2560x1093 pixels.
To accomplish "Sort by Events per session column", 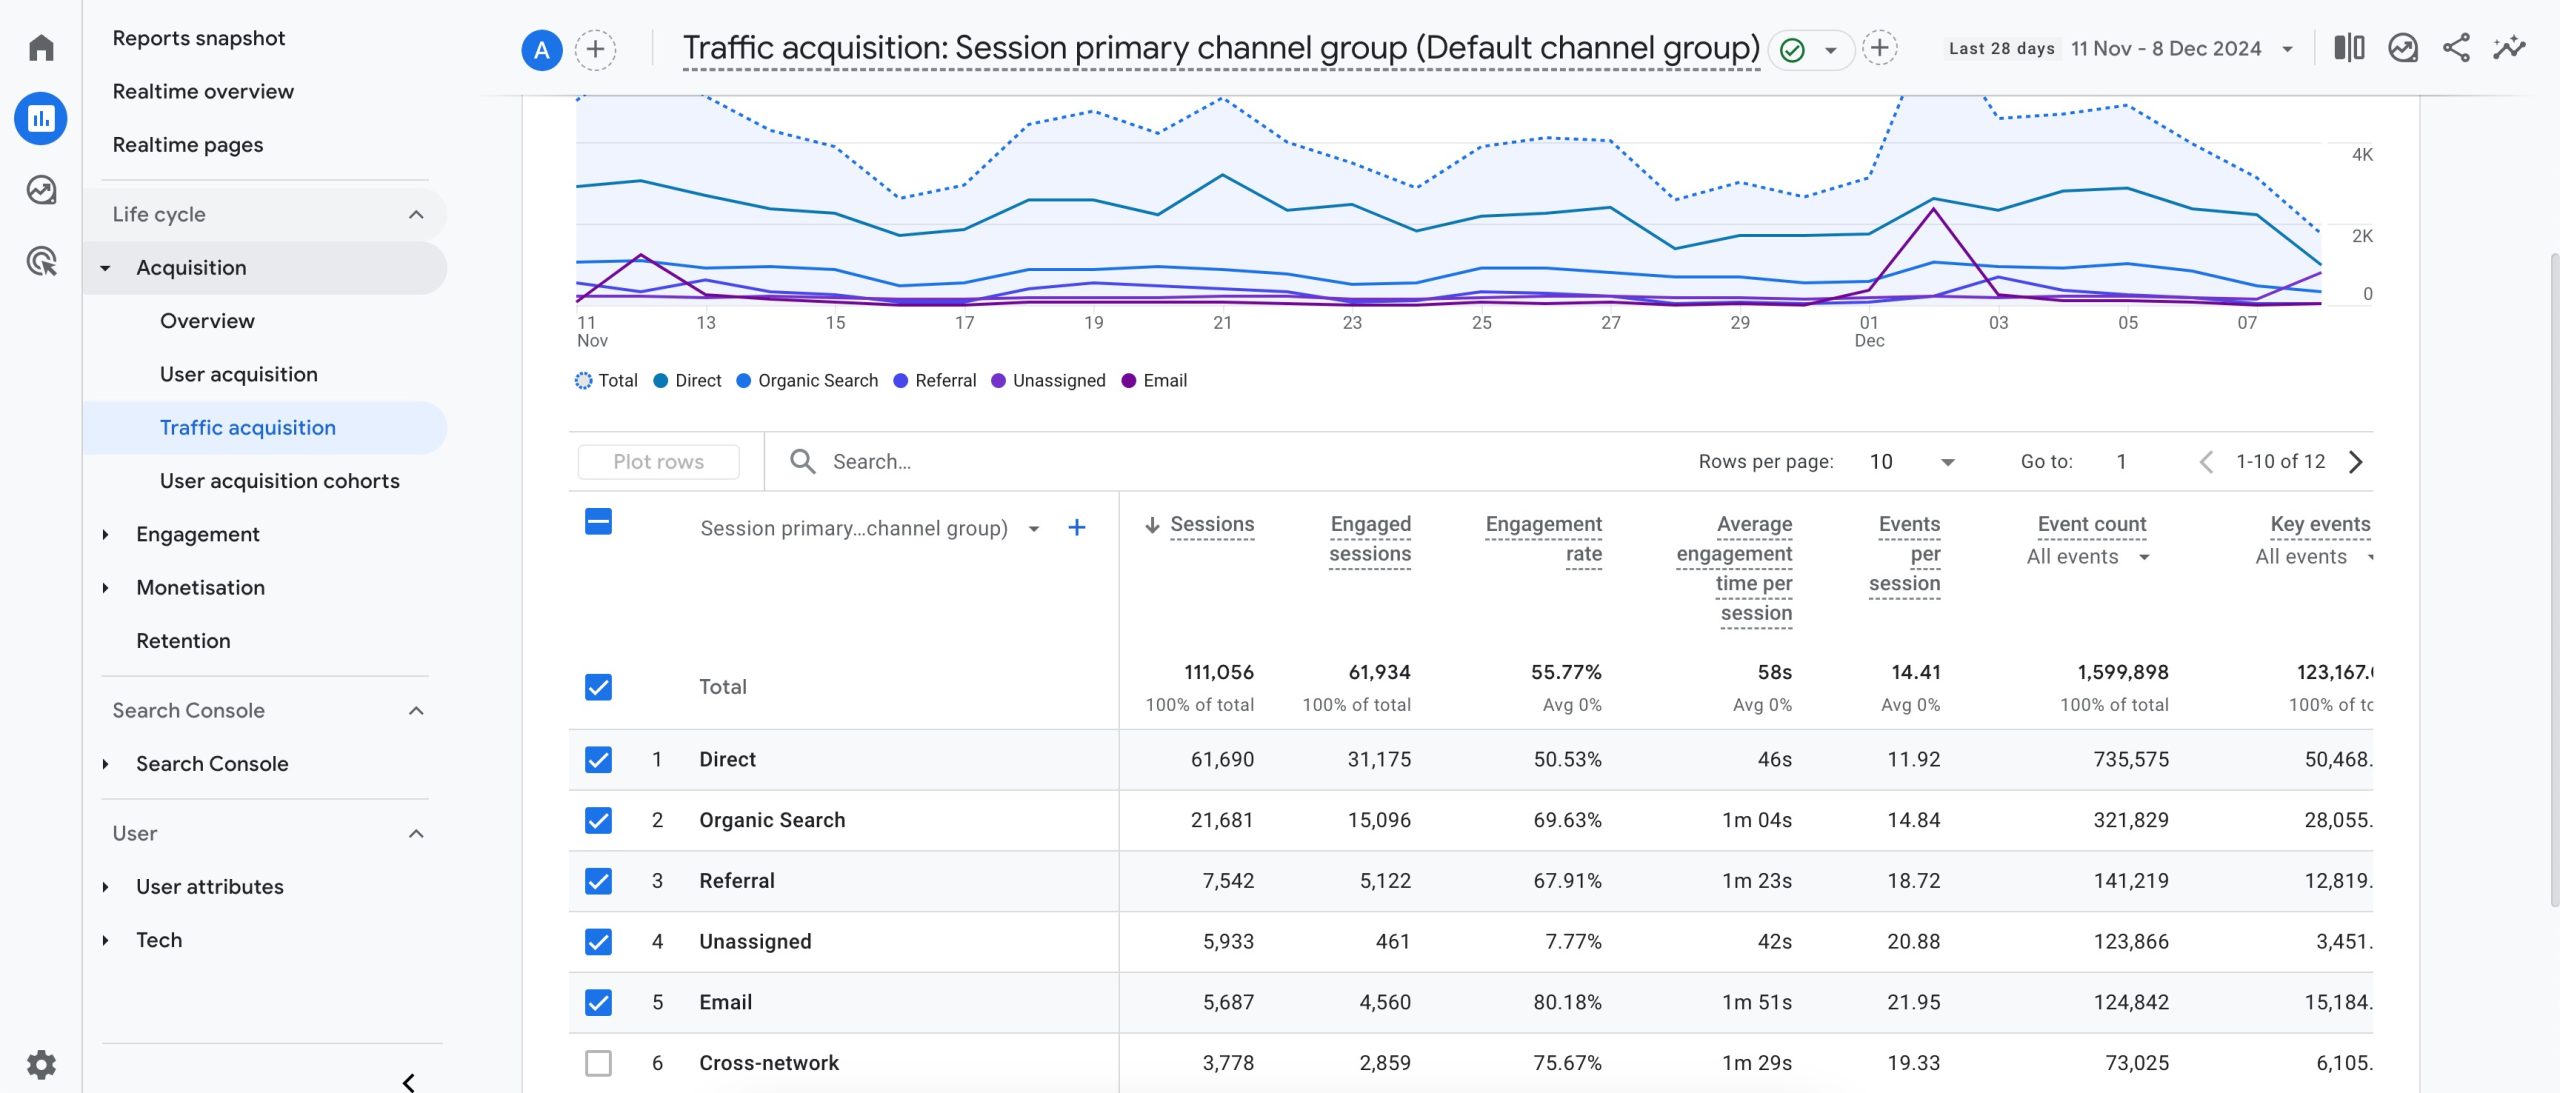I will 1905,554.
